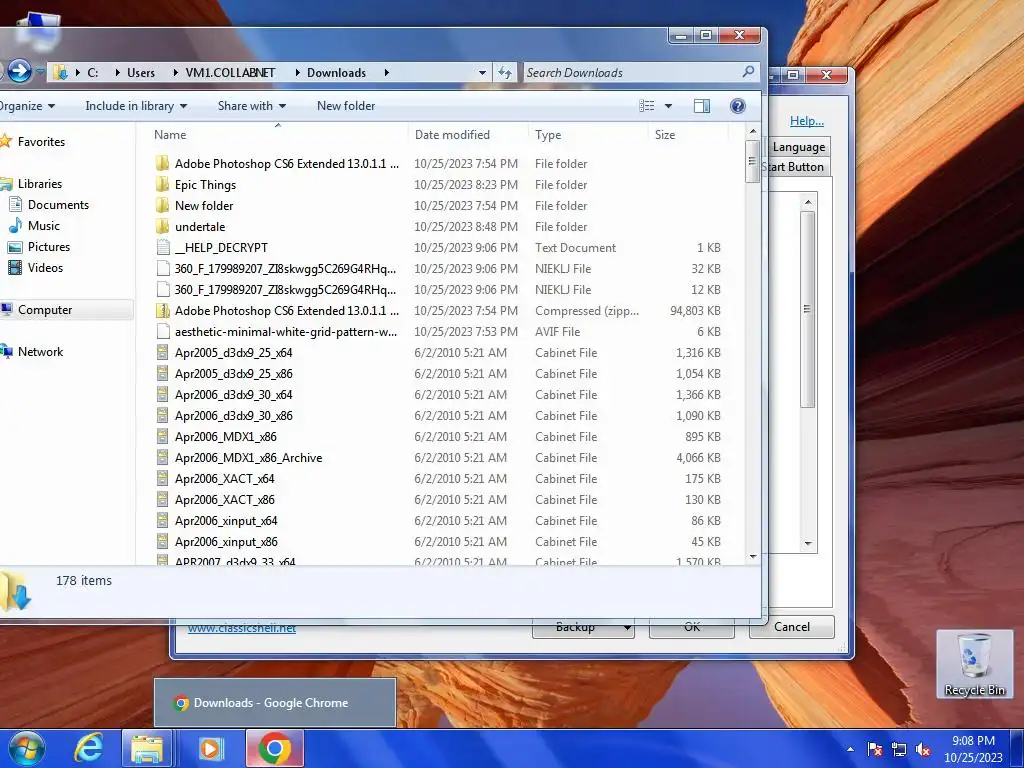This screenshot has height=768, width=1024.
Task: Click the network tray icon
Action: [899, 749]
